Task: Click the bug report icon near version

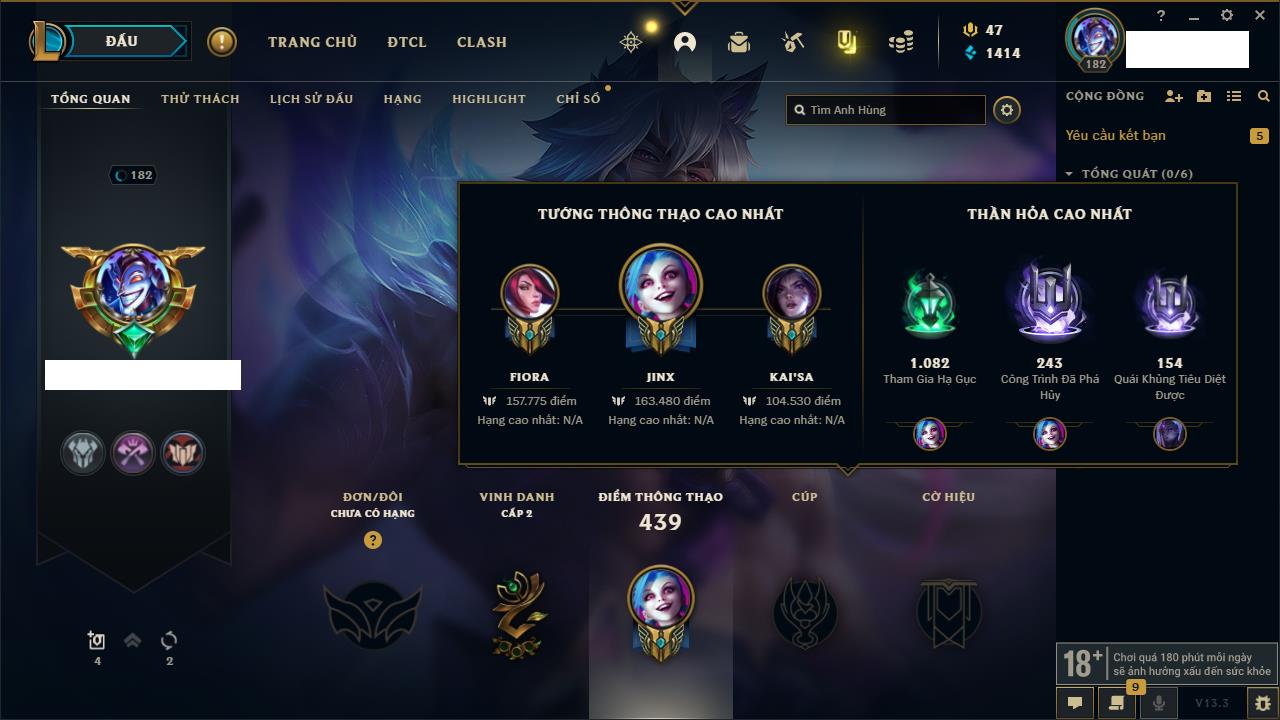Action: (1262, 703)
